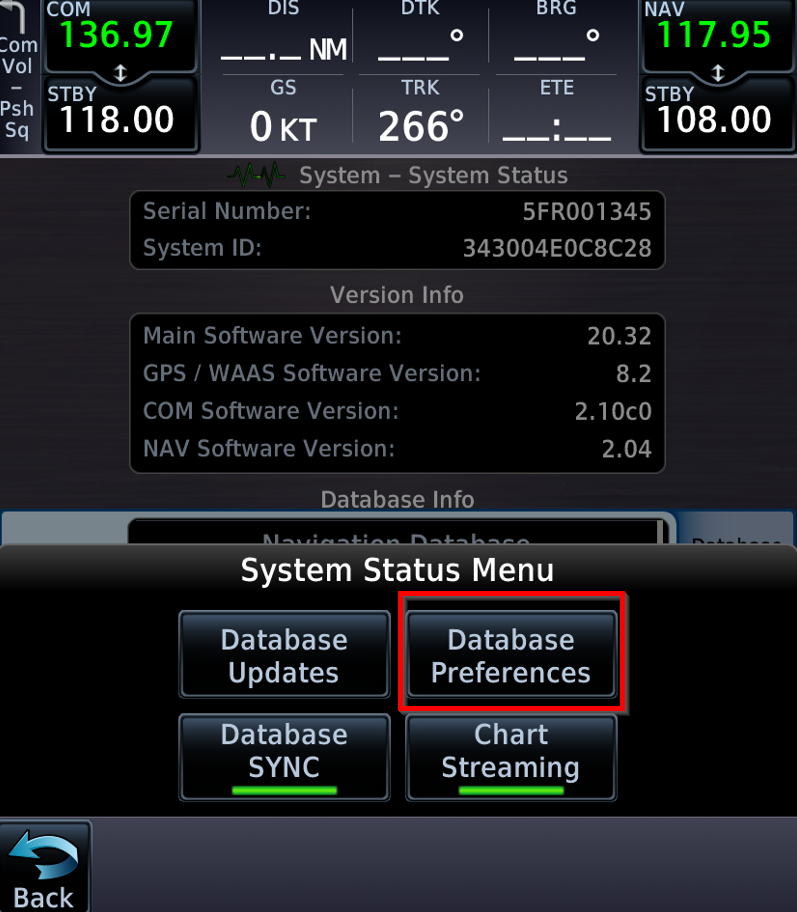Swap COM active and standby frequencies arrow

point(120,73)
